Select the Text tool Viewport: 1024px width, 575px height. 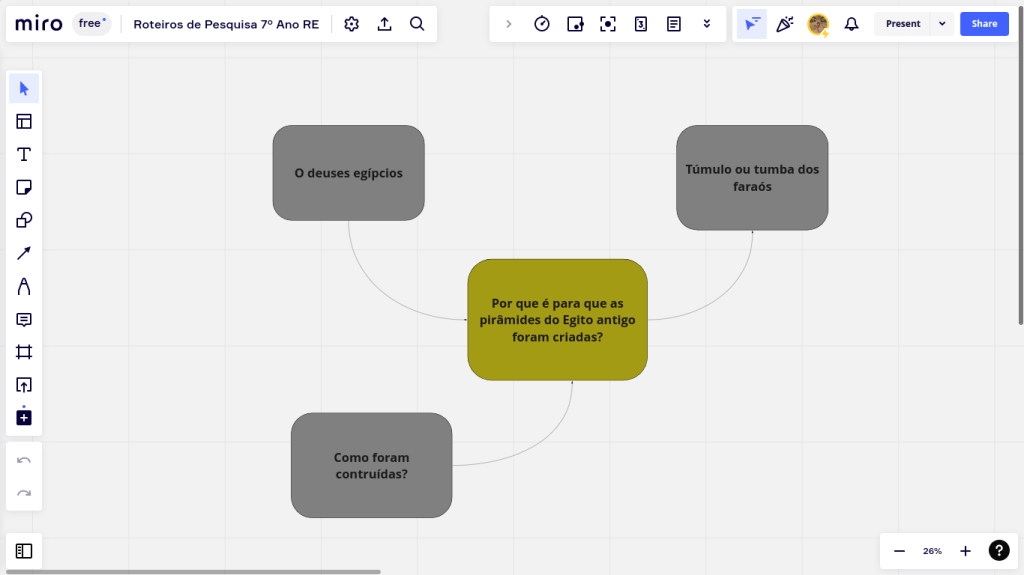tap(24, 154)
